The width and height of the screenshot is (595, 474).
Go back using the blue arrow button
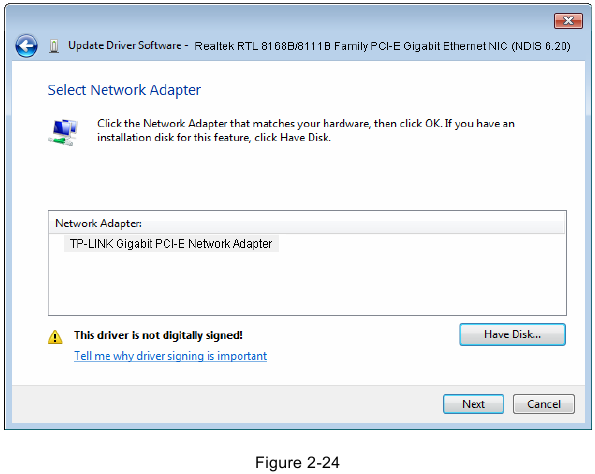click(x=26, y=46)
